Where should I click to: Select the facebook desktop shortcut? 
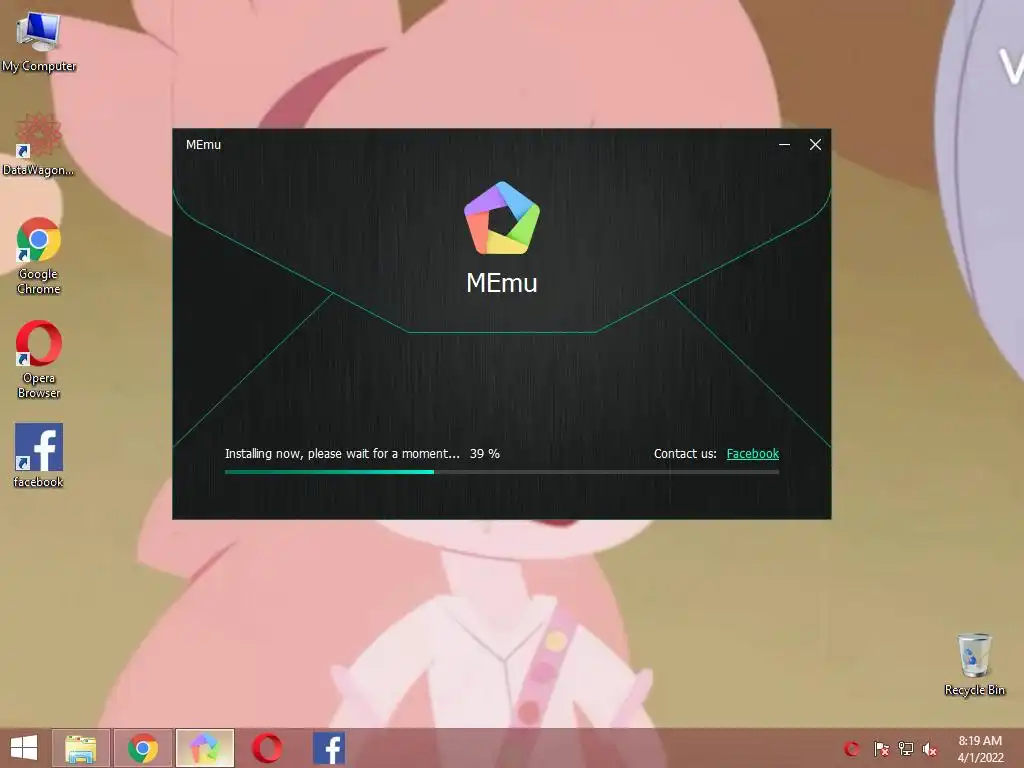point(39,455)
